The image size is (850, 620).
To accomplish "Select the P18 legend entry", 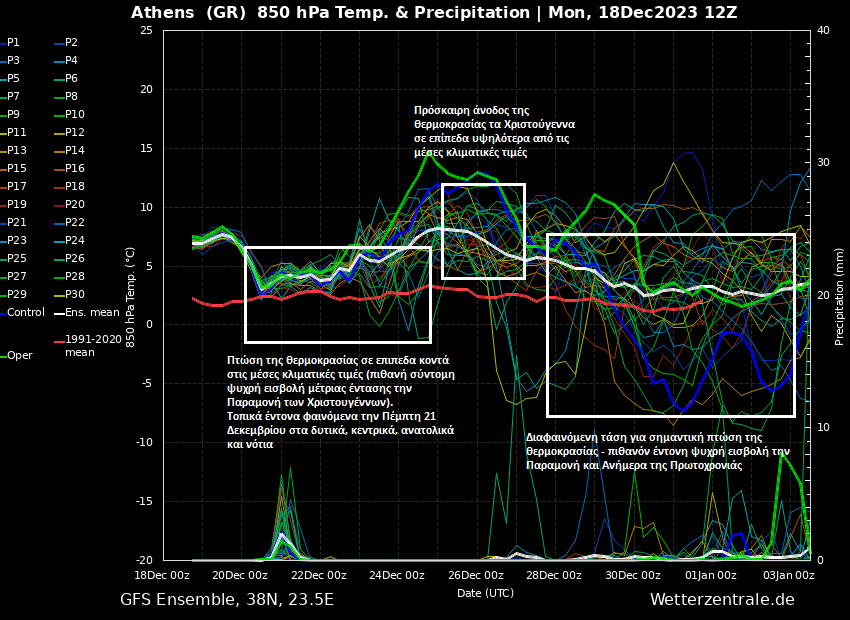I will point(75,186).
